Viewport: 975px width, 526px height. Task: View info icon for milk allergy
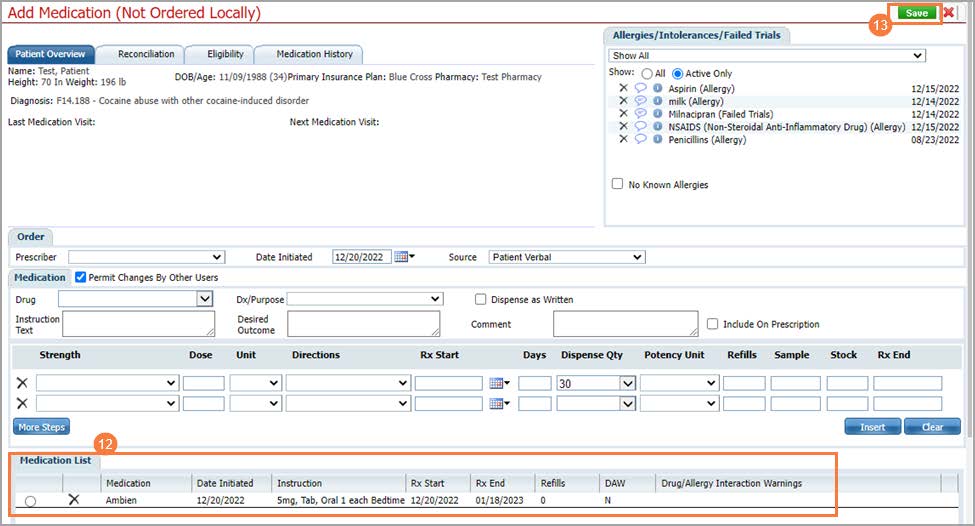pos(657,101)
